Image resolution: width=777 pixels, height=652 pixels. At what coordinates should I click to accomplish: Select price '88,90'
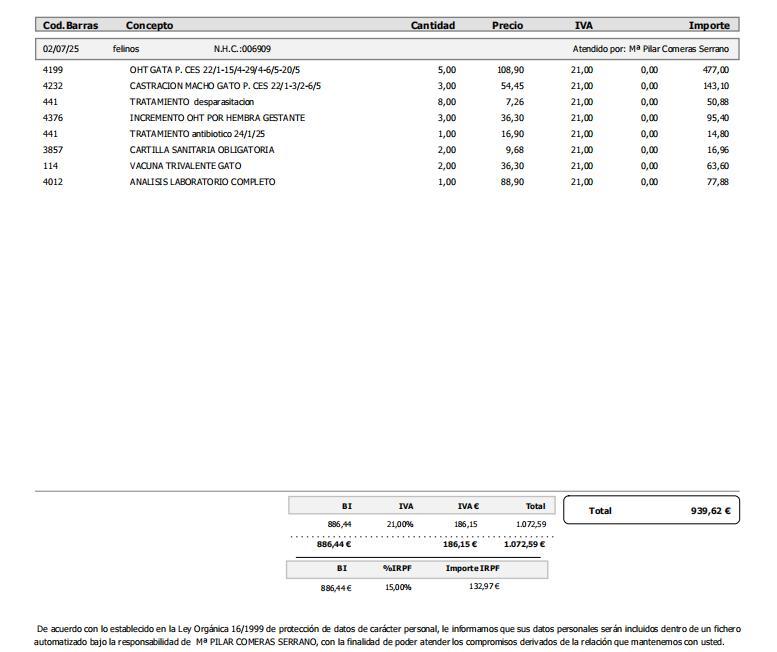(512, 182)
